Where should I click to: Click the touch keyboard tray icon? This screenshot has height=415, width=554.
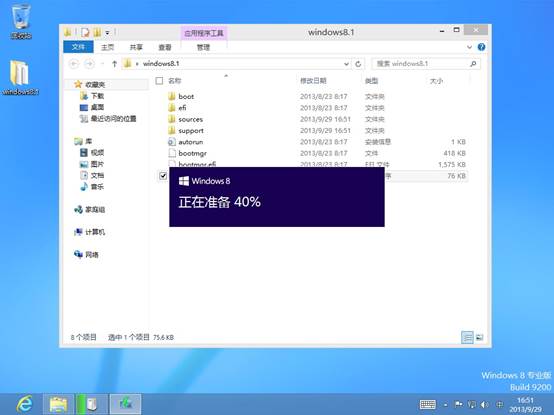(428, 404)
